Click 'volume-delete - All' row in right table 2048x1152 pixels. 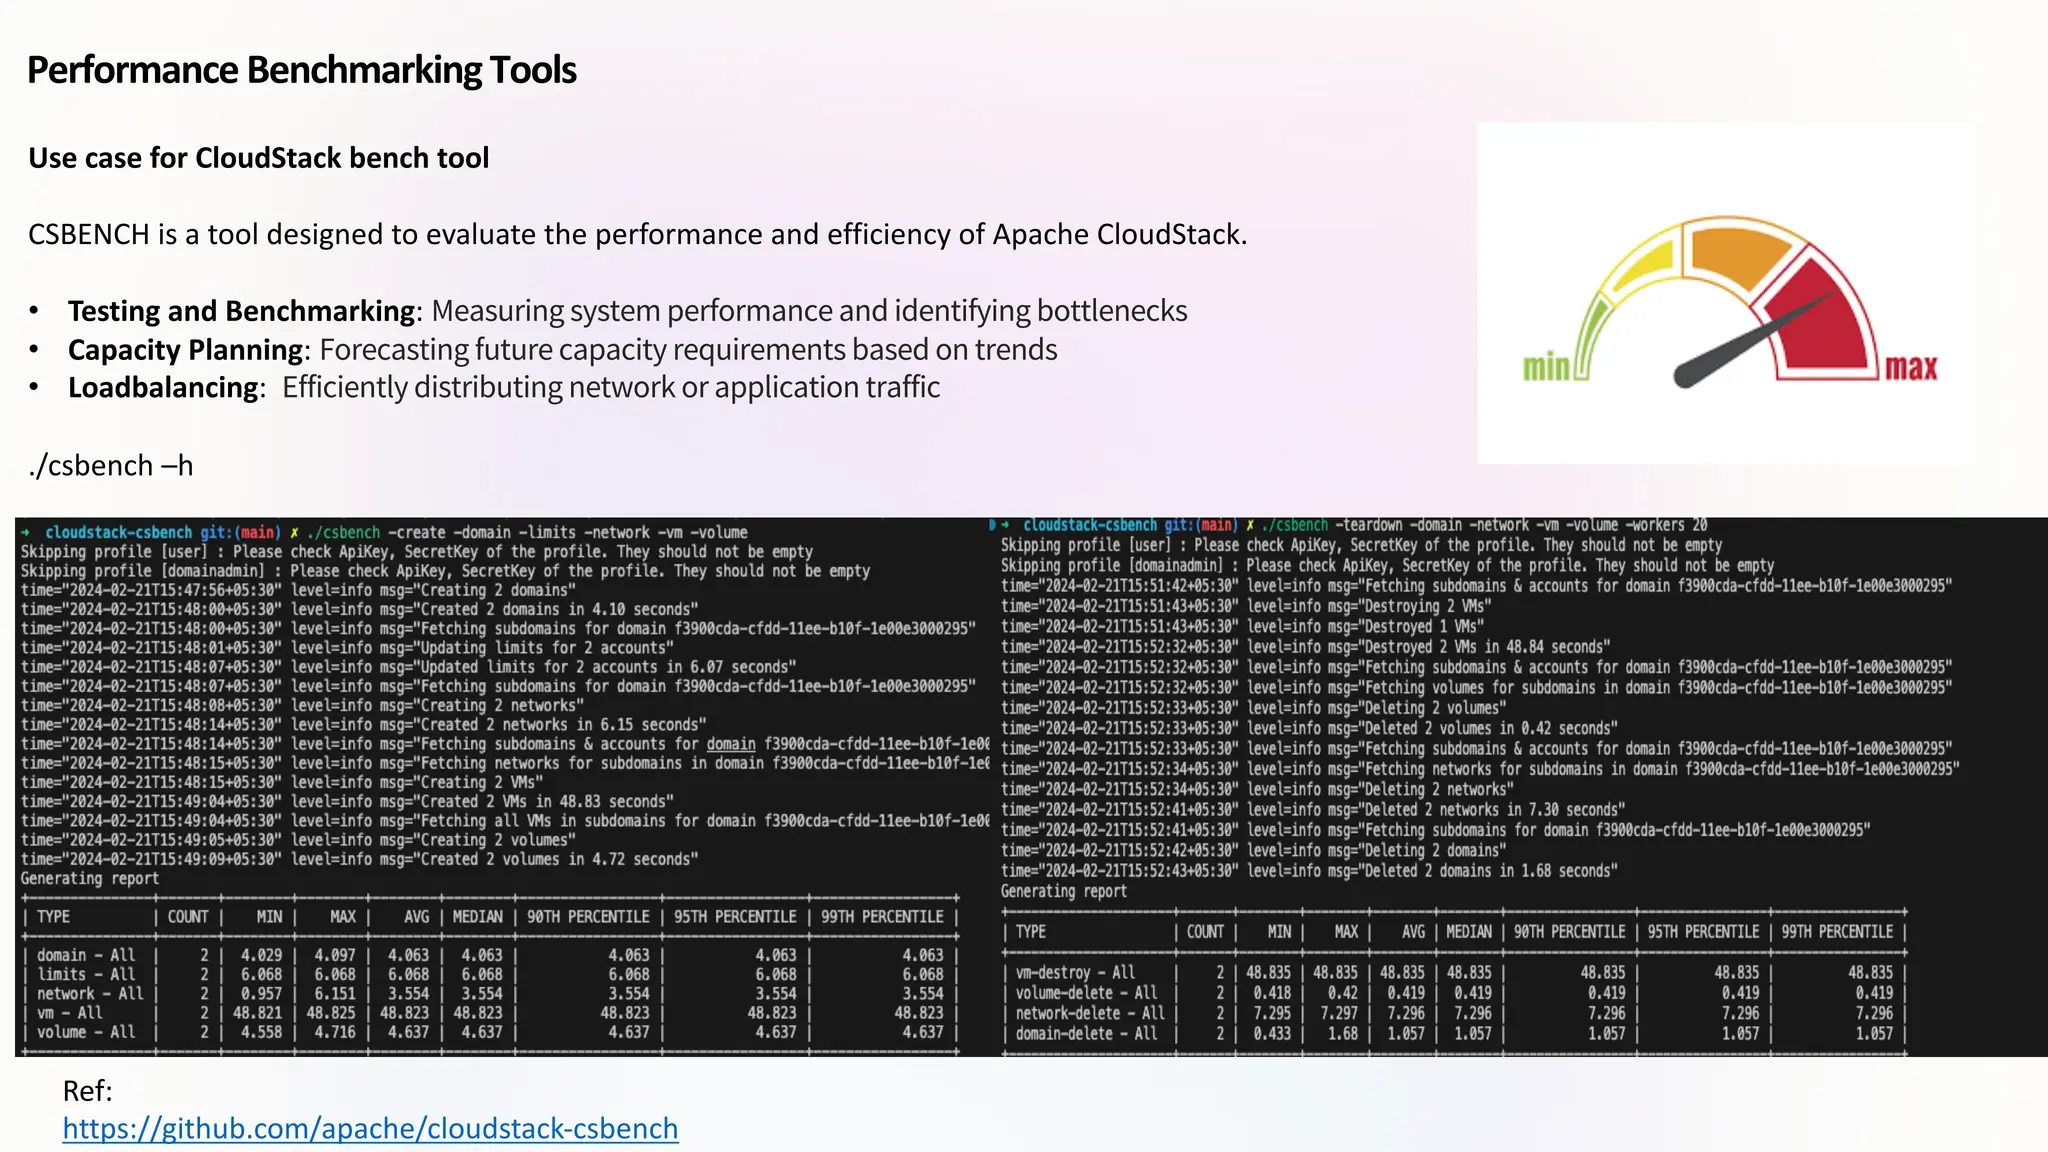1455,993
